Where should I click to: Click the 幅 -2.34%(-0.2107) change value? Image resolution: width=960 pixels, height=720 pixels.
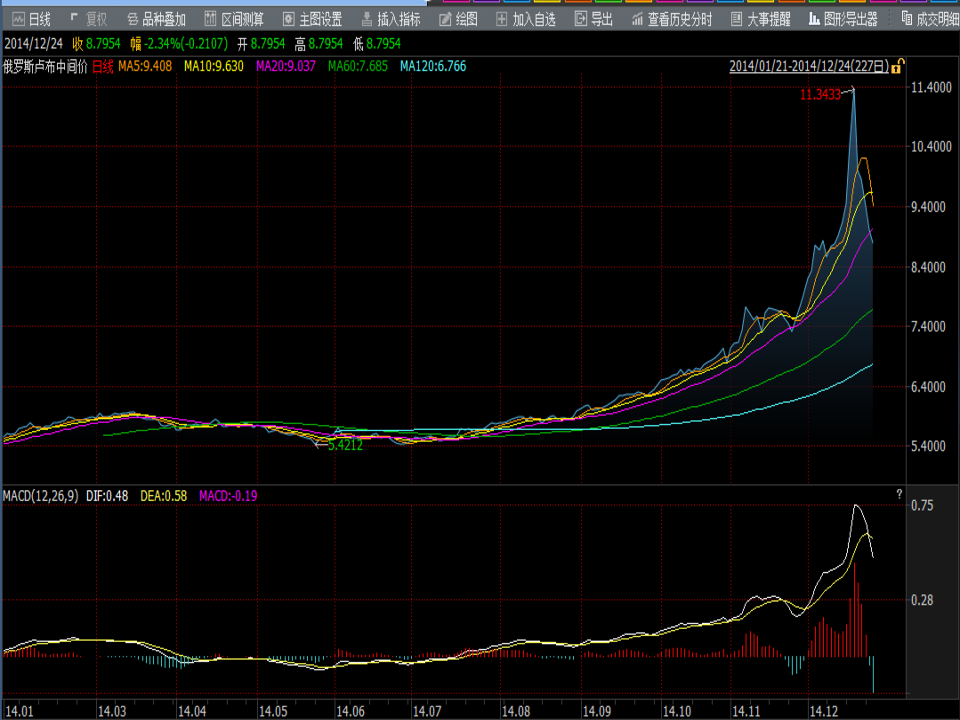point(179,44)
